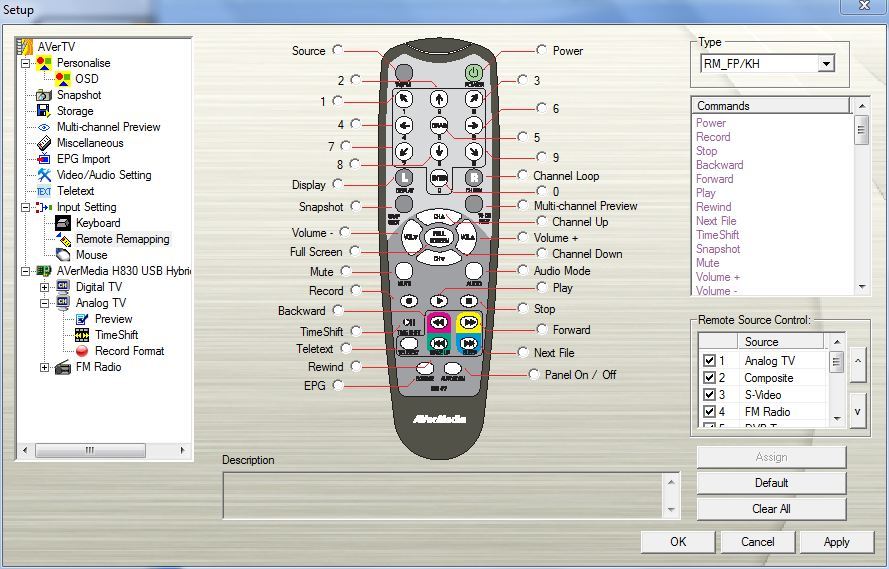Uncheck source 4 FM Radio checkbox

point(709,411)
